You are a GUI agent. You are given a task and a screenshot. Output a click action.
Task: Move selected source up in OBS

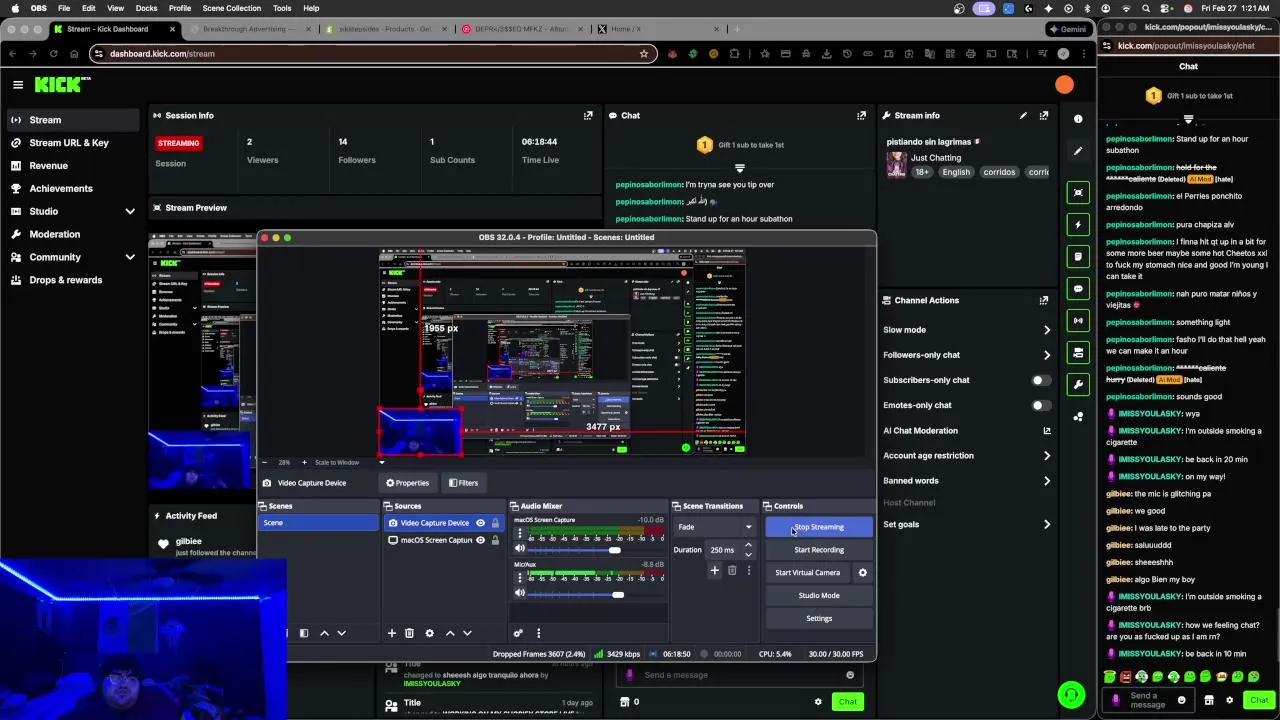[450, 633]
